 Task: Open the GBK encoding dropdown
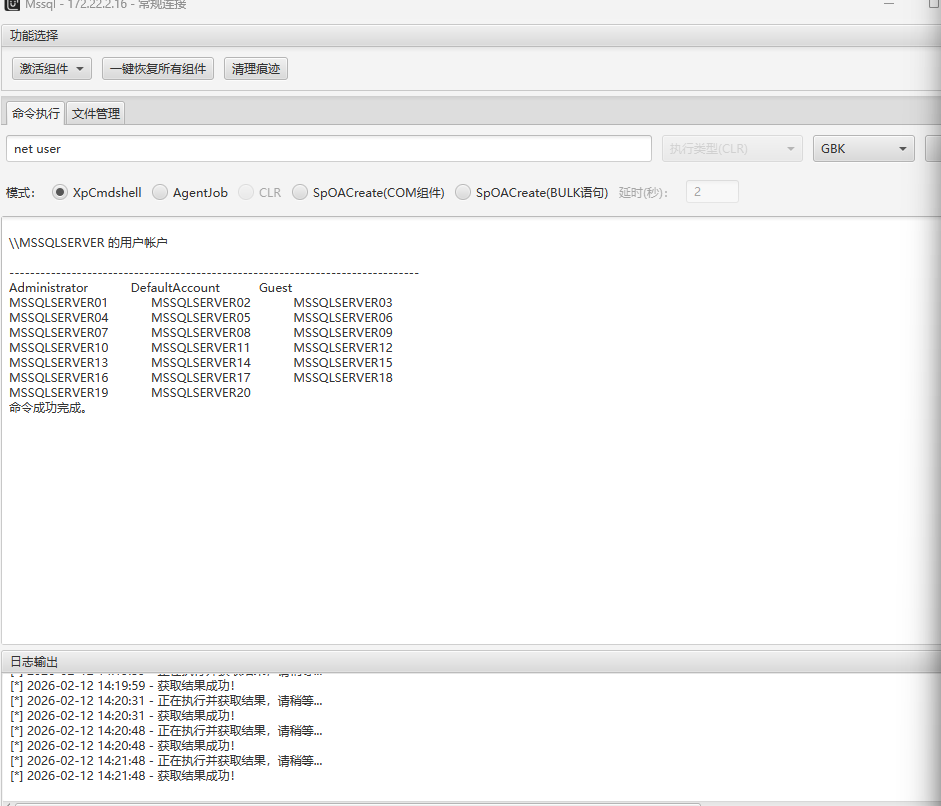point(863,148)
